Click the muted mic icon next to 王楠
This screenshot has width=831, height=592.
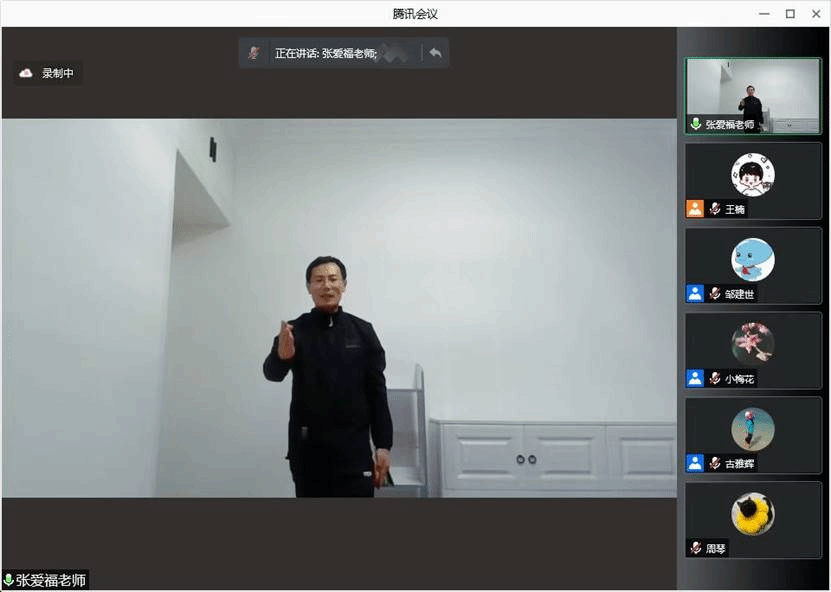(x=715, y=209)
